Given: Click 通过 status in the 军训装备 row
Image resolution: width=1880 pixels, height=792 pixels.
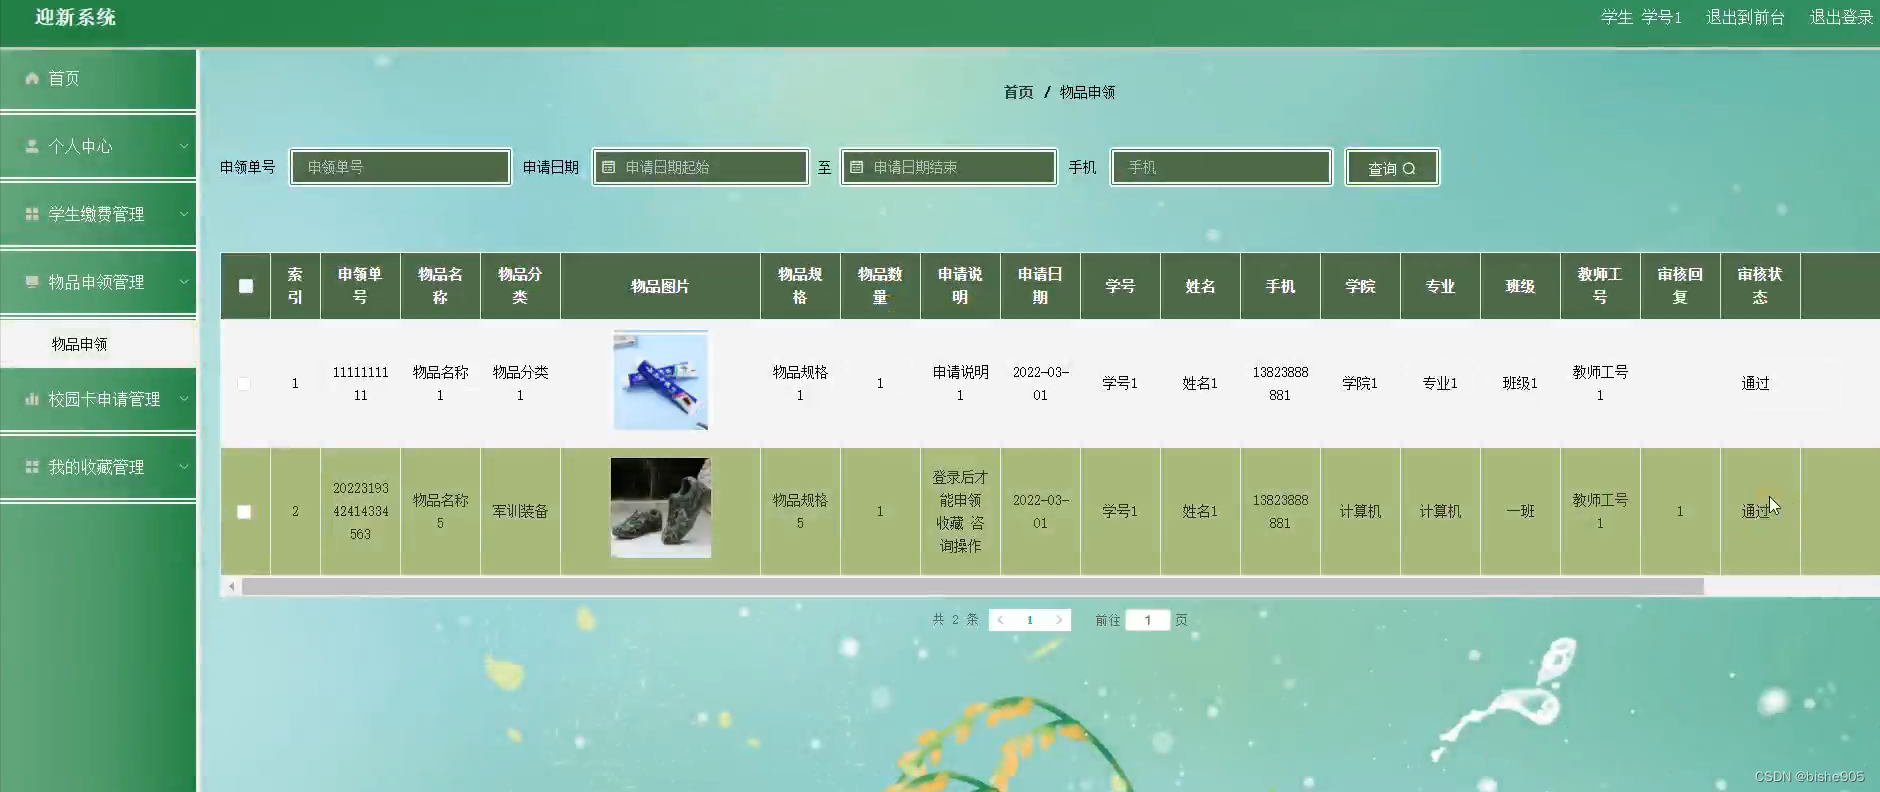Looking at the screenshot, I should (1755, 511).
